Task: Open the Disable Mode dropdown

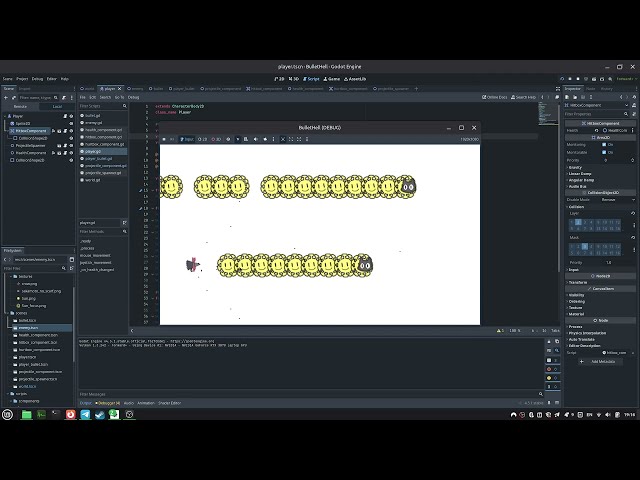Action: (x=618, y=200)
